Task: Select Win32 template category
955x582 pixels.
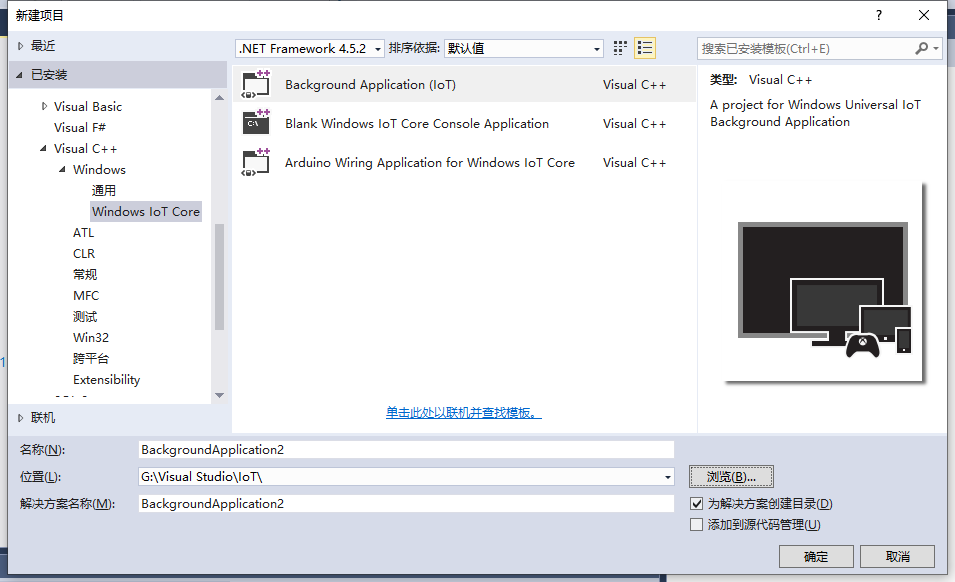Action: (x=91, y=337)
